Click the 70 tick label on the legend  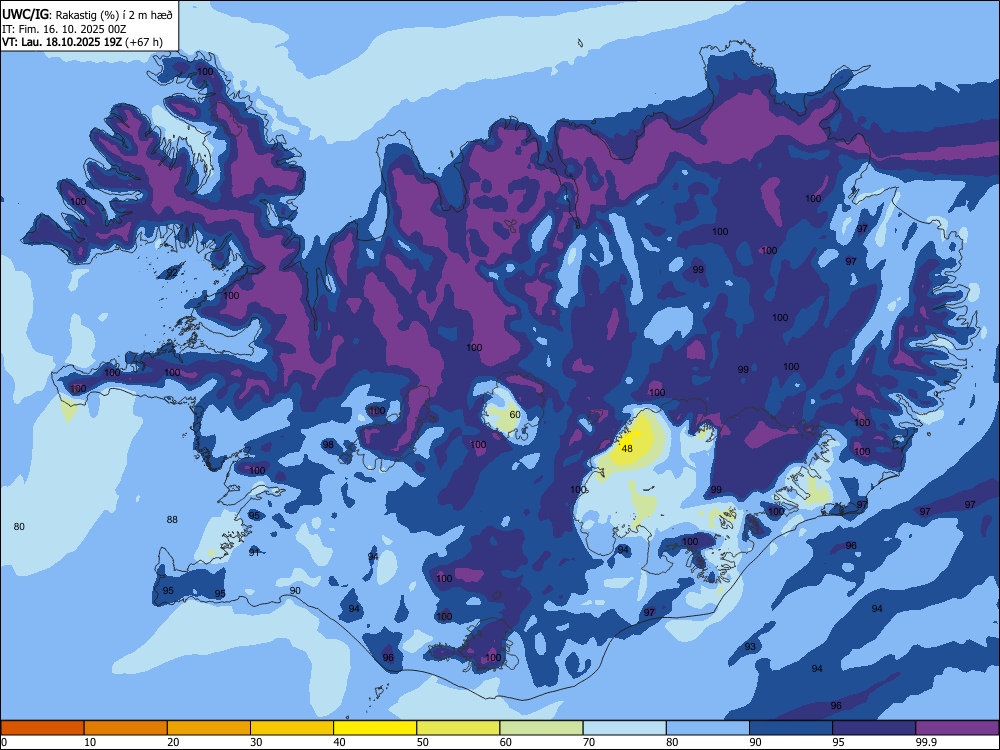(x=589, y=742)
